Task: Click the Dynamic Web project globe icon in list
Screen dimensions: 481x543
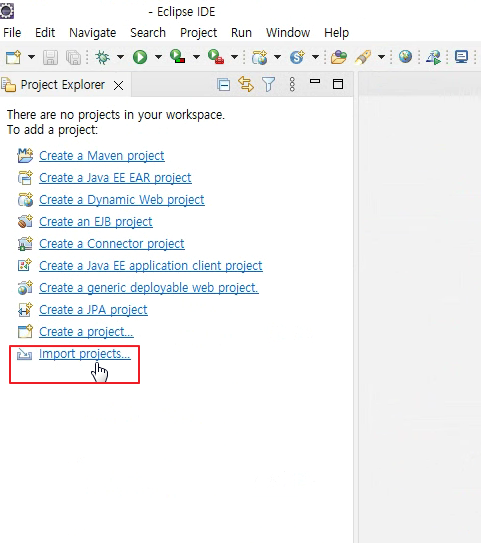Action: tap(25, 200)
